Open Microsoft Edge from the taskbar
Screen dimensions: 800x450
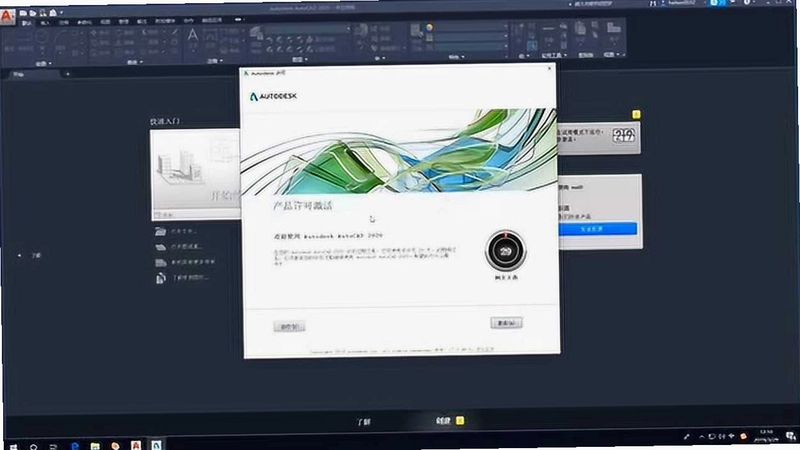pyautogui.click(x=74, y=446)
